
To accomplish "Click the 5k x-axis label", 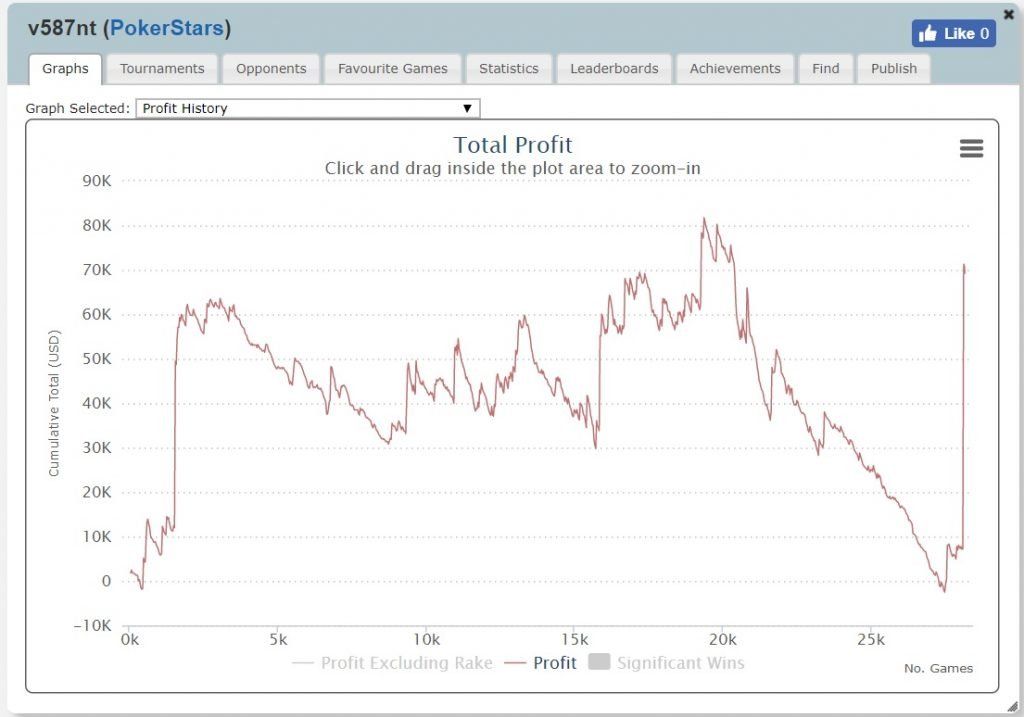I will [278, 640].
